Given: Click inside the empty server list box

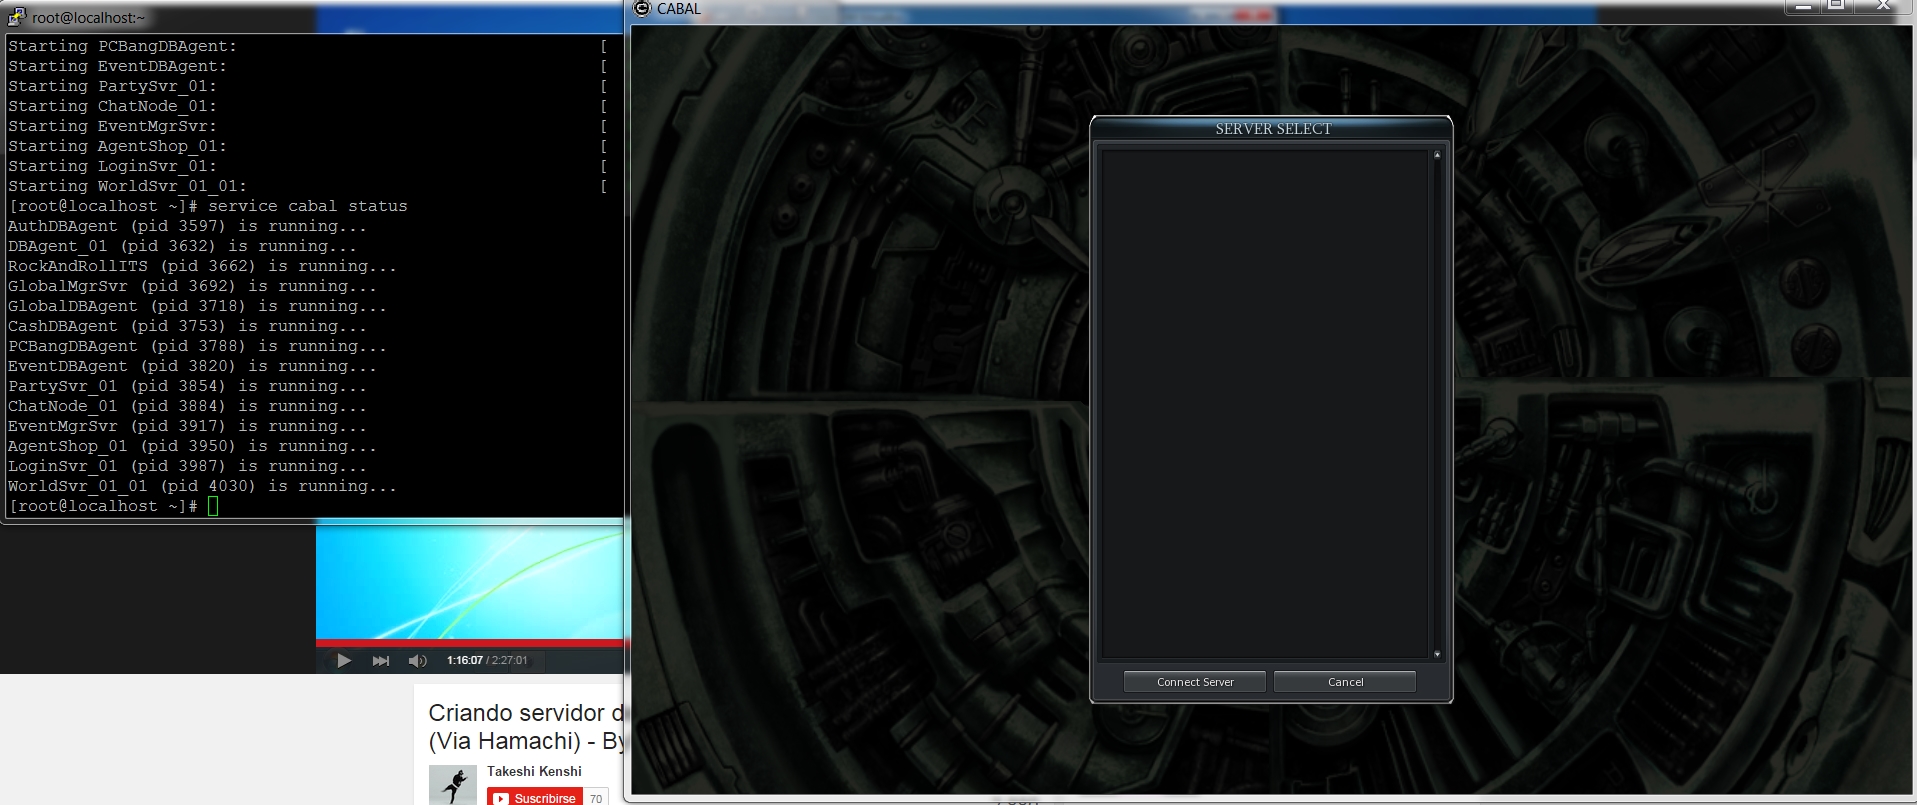Looking at the screenshot, I should point(1264,403).
